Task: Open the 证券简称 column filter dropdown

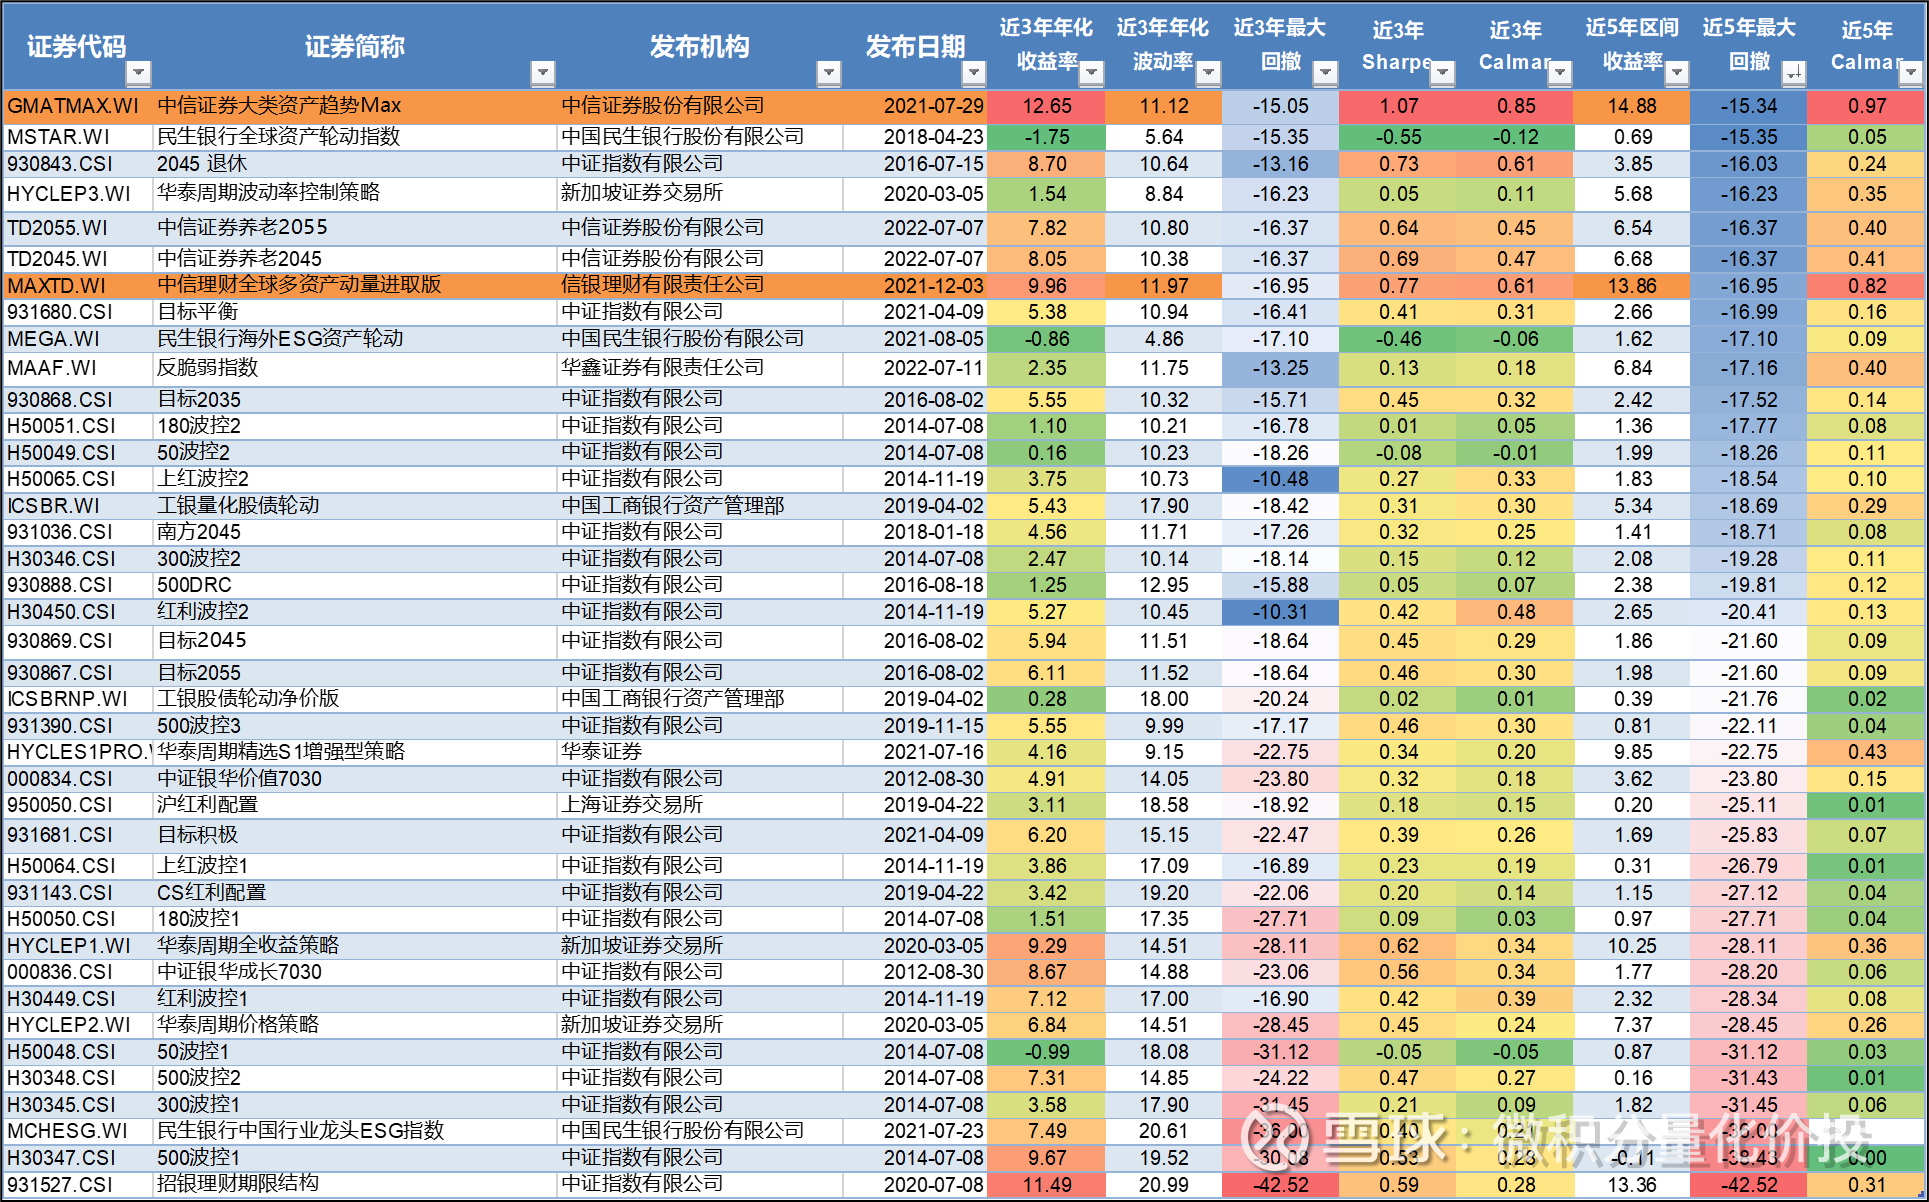Action: pyautogui.click(x=543, y=73)
